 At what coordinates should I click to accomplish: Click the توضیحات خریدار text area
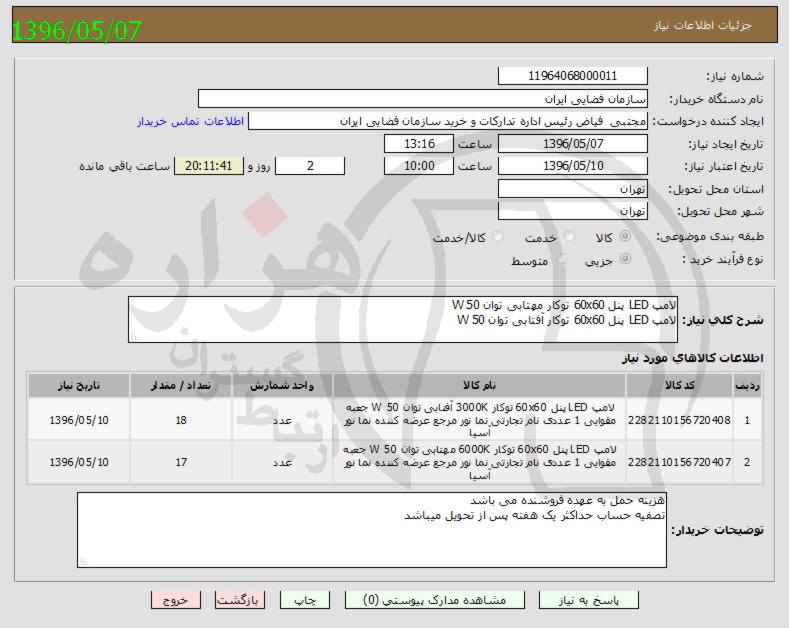(372, 529)
